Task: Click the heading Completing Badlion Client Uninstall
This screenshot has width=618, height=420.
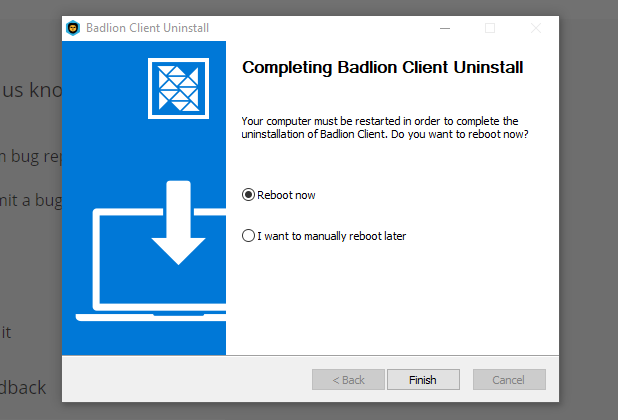Action: click(x=383, y=67)
